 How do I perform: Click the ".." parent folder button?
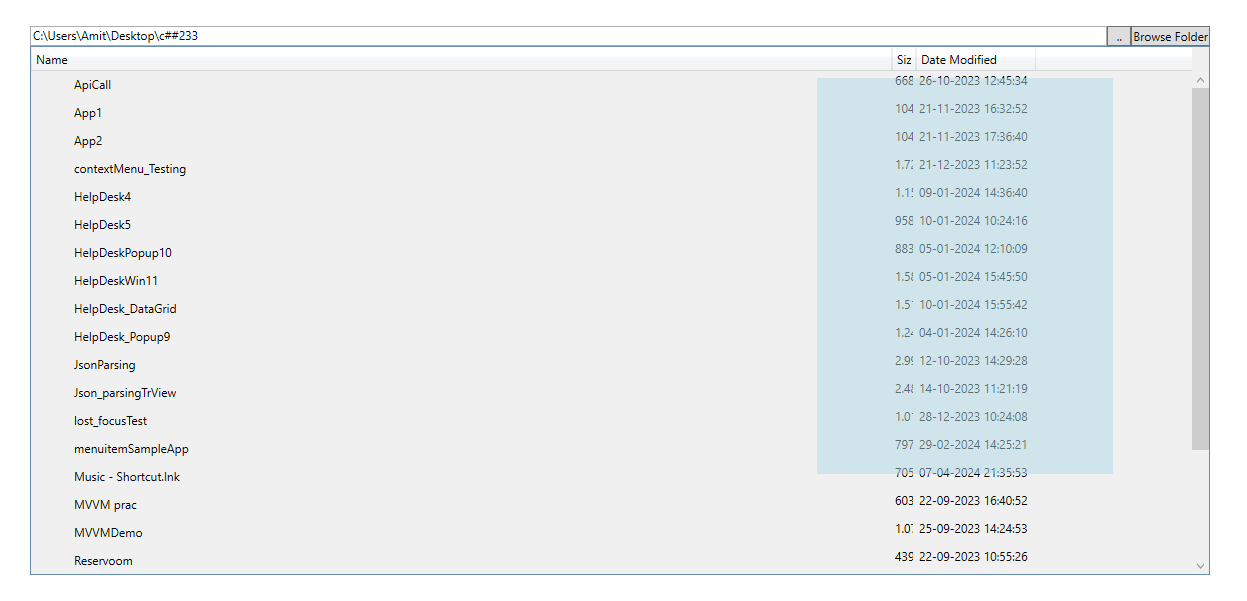tap(1117, 36)
